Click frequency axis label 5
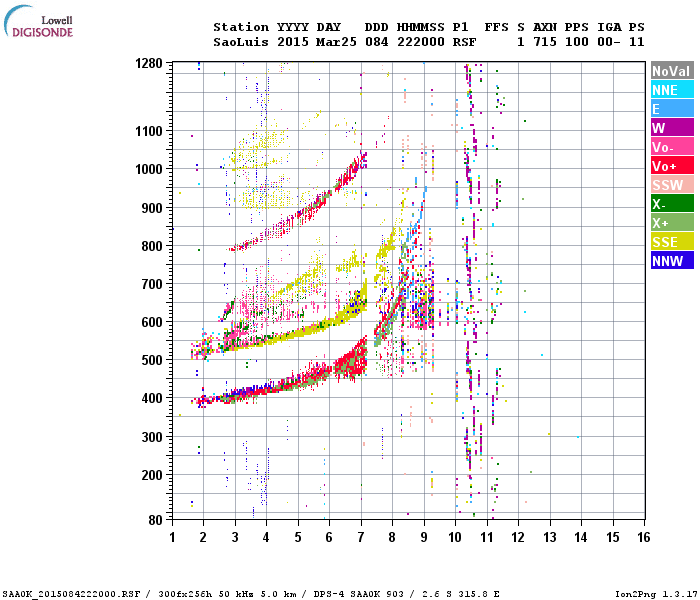 click(x=298, y=537)
